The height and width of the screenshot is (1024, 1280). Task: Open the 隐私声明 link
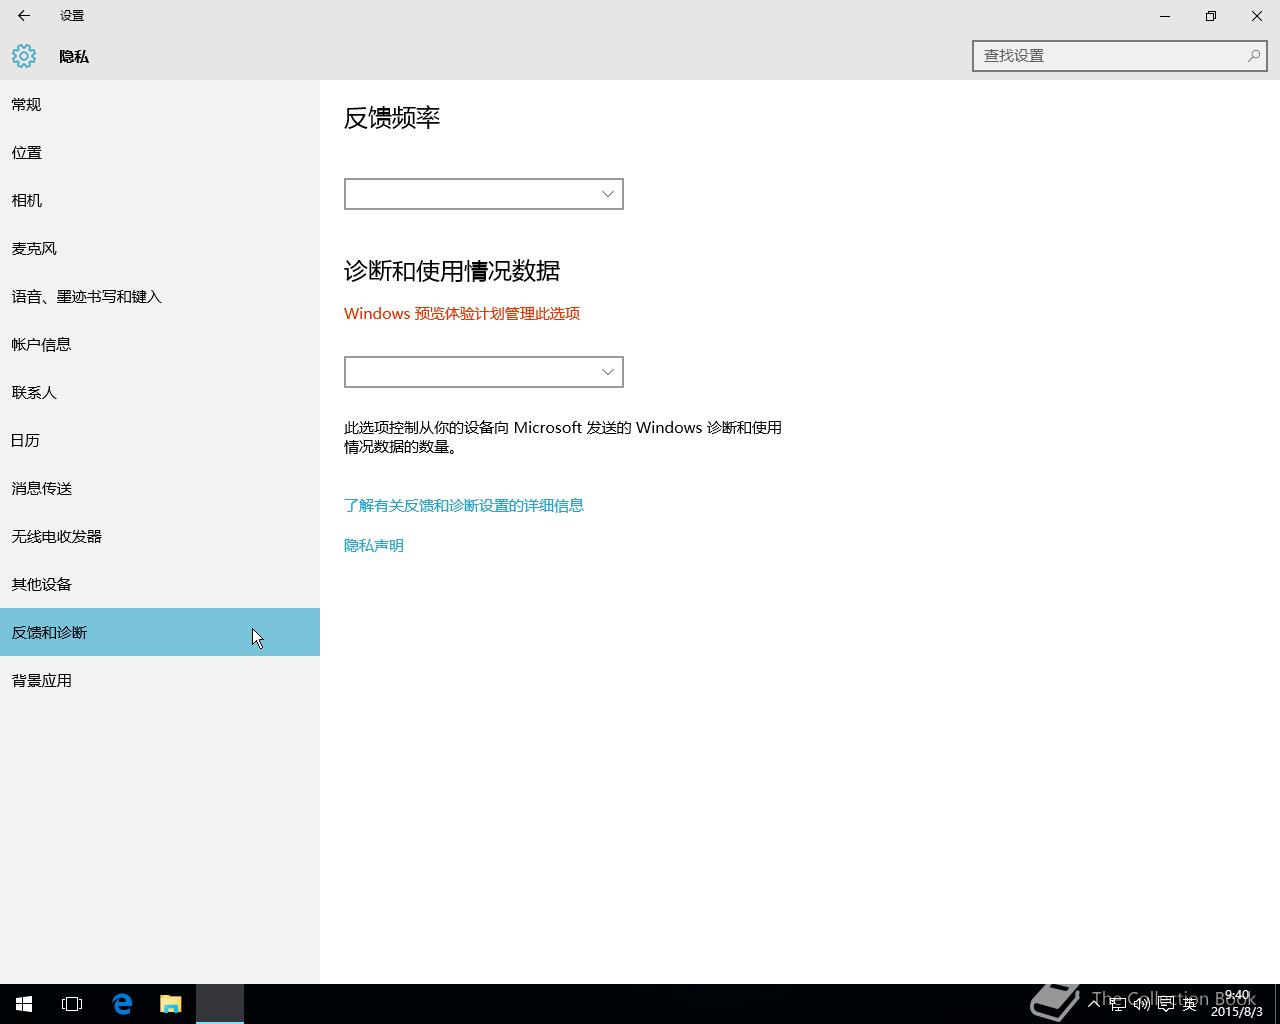(x=374, y=545)
